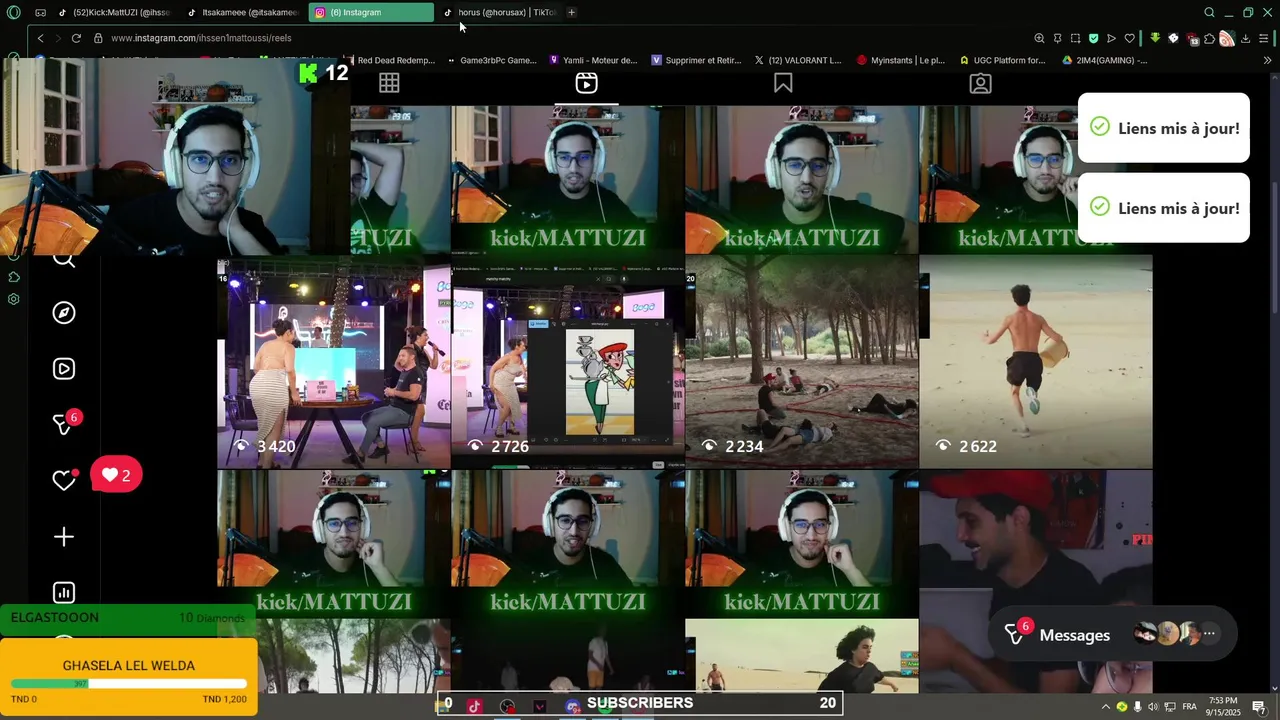1280x720 pixels.
Task: Switch to the Reels tab icon
Action: click(586, 83)
